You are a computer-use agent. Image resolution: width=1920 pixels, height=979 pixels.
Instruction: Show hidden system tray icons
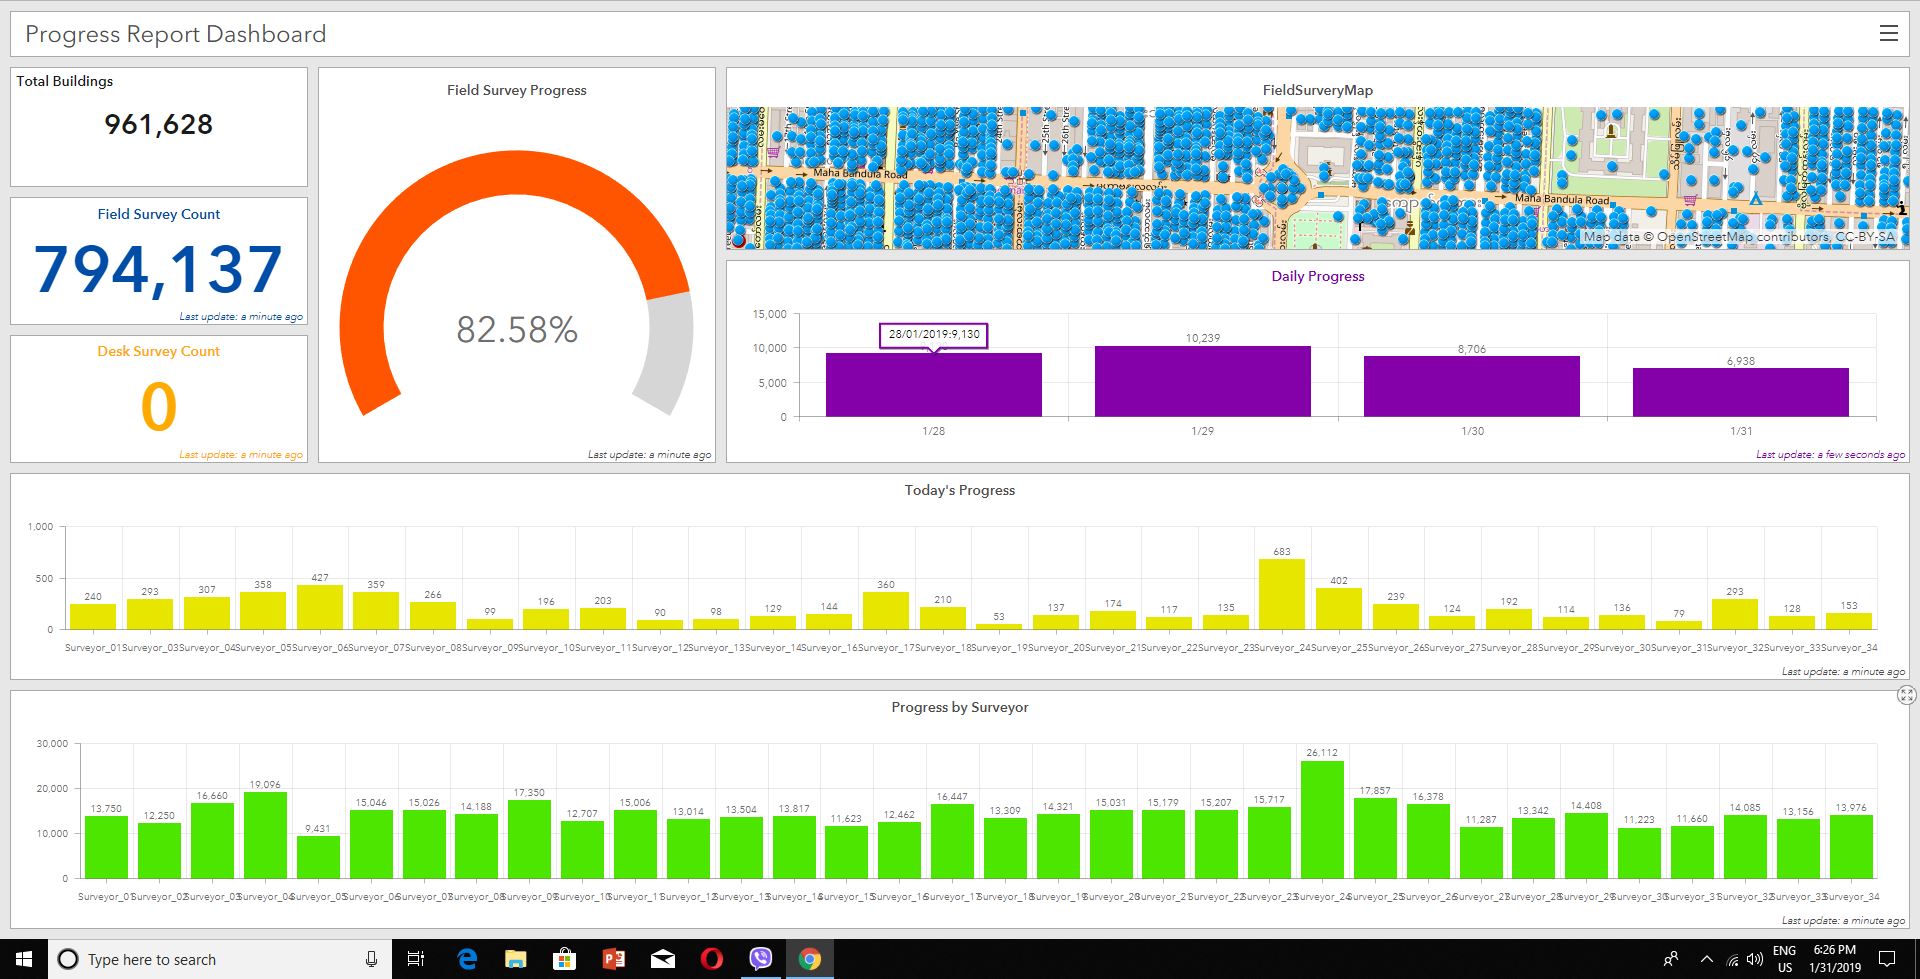(1706, 959)
